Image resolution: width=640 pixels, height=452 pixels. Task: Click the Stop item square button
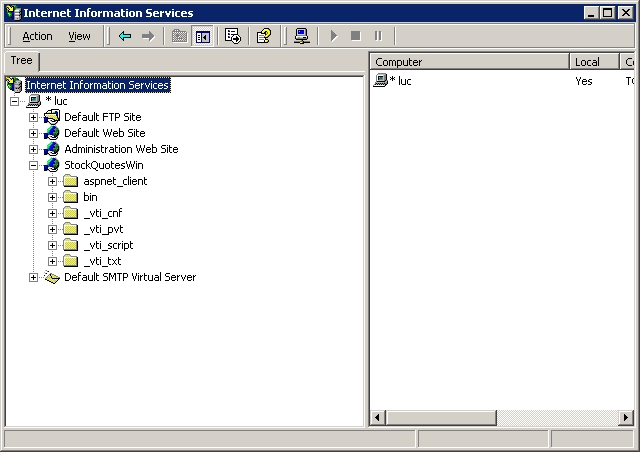(356, 36)
